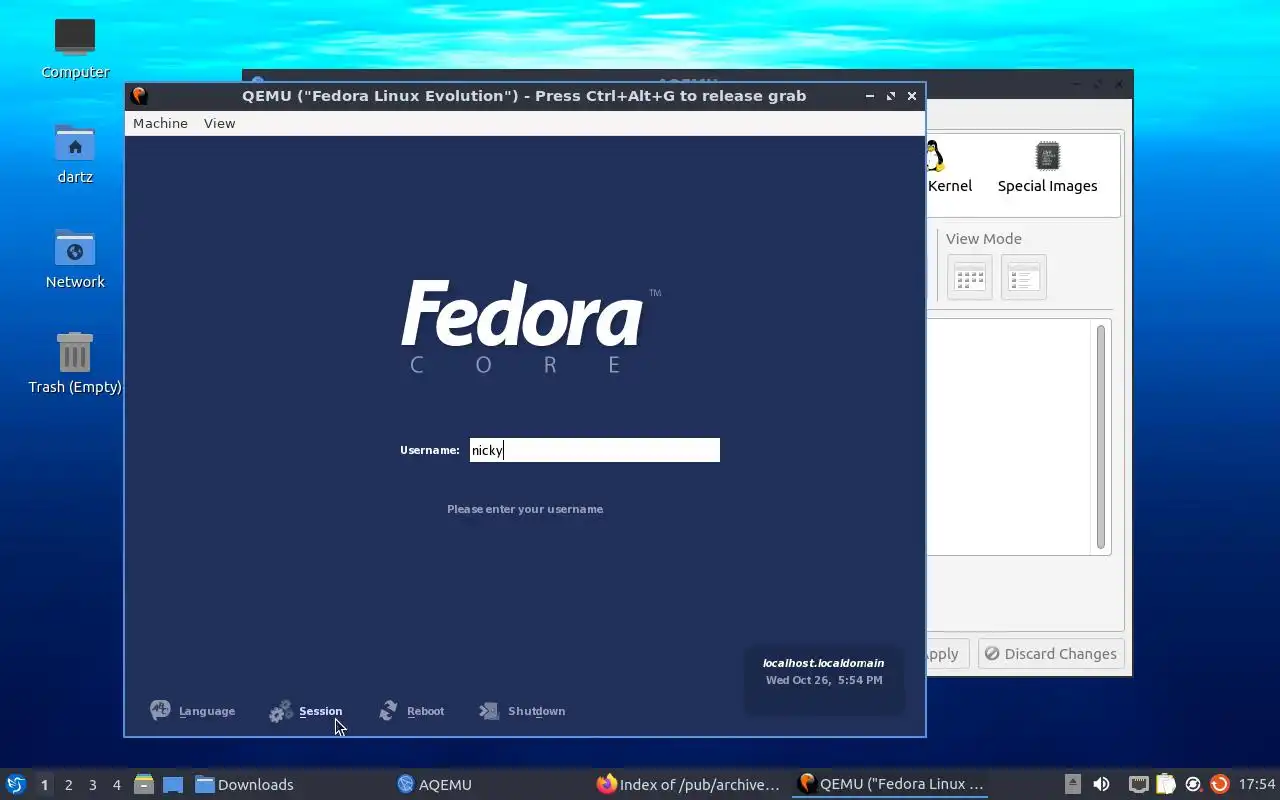Click the localhost.localdomain clock panel
The image size is (1280, 800).
(824, 680)
